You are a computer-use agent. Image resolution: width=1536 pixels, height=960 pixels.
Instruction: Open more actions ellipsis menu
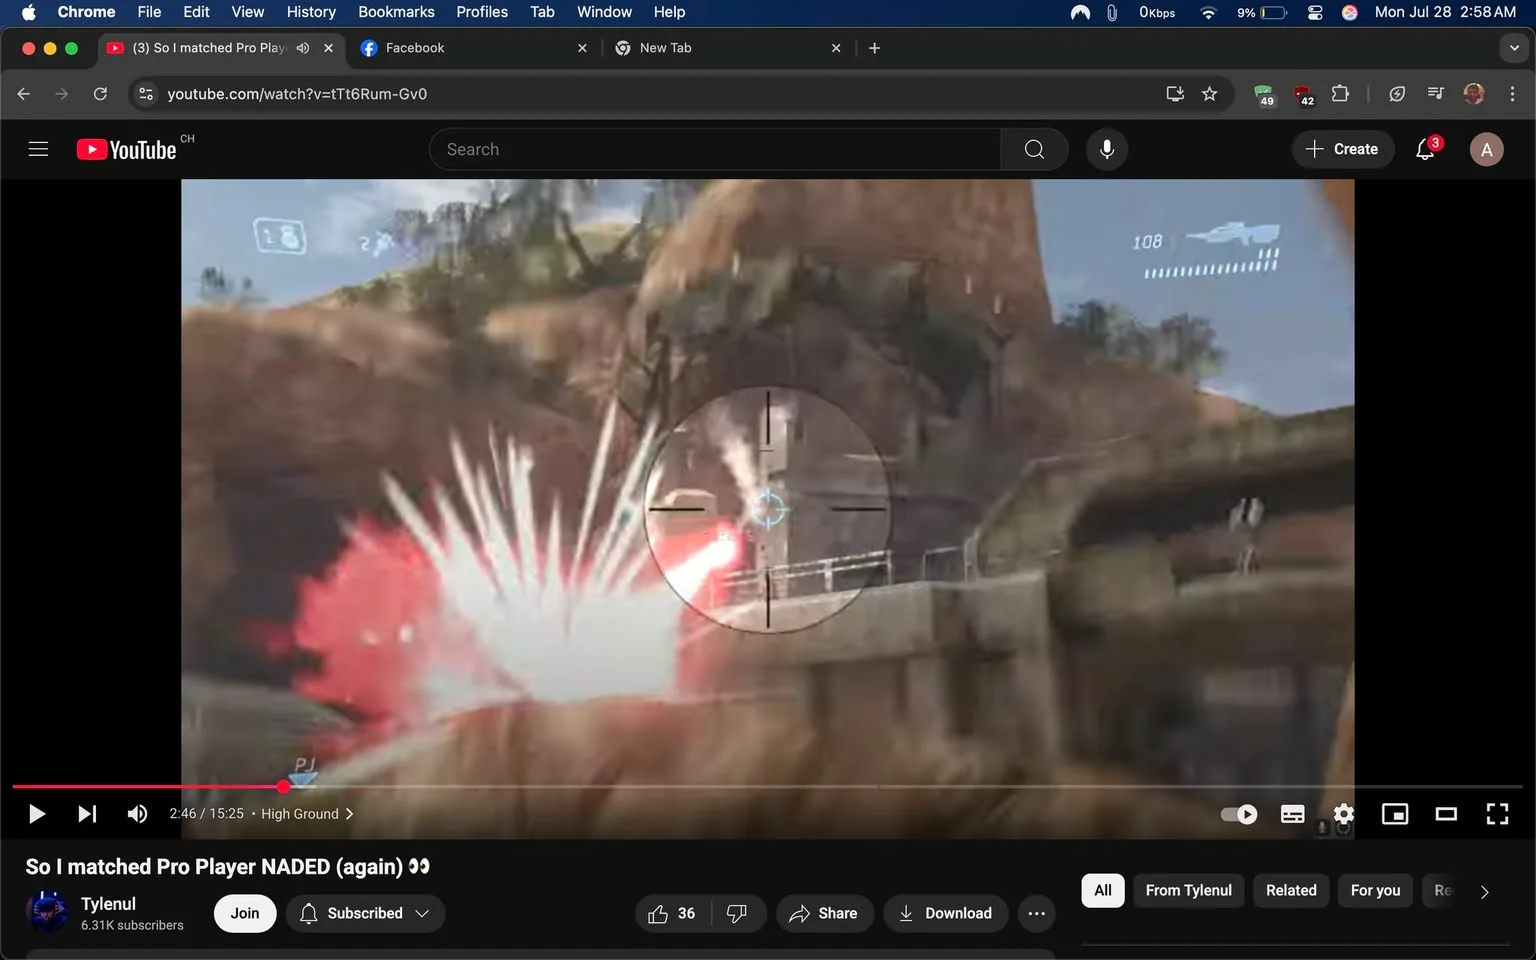pyautogui.click(x=1037, y=913)
